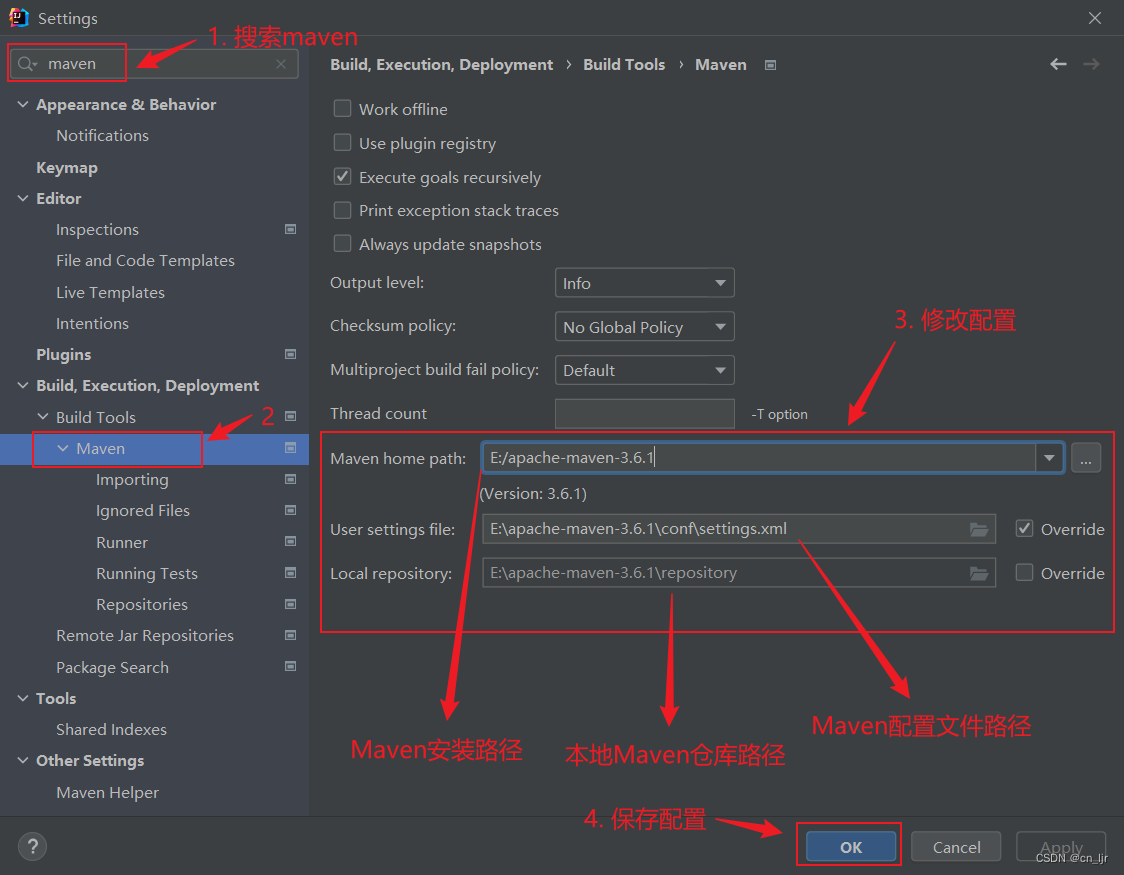The image size is (1124, 875).
Task: Click project icon on Runner row
Action: tap(290, 541)
